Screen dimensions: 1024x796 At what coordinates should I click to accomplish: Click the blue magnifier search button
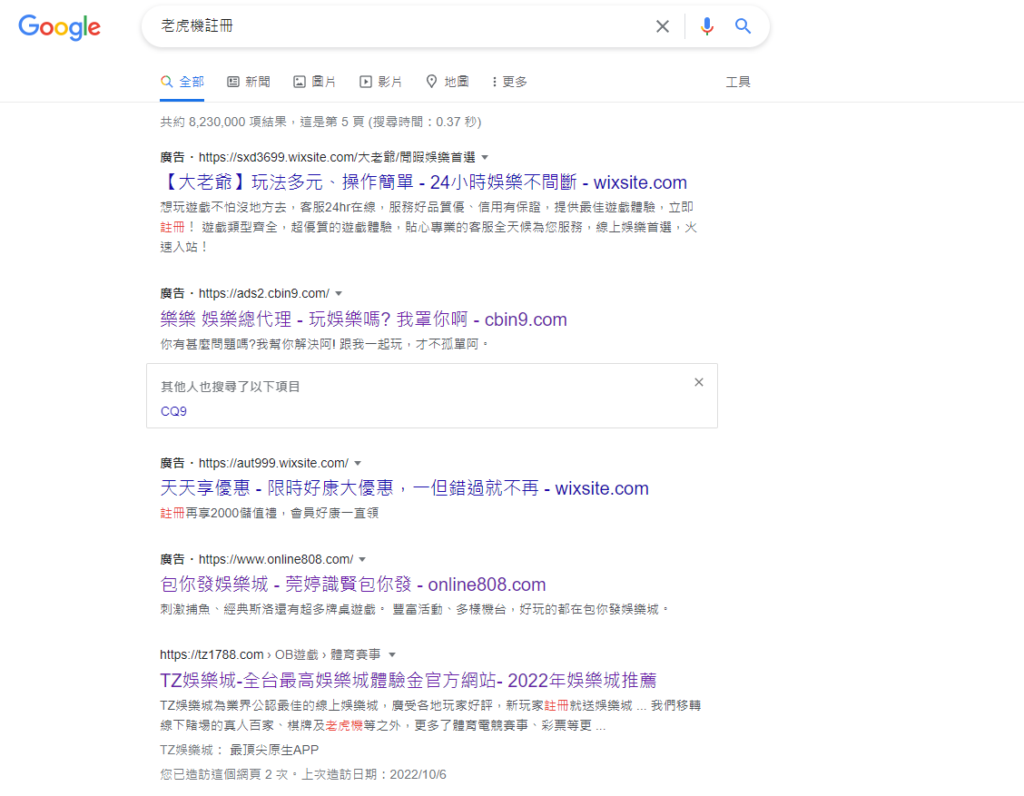coord(743,26)
